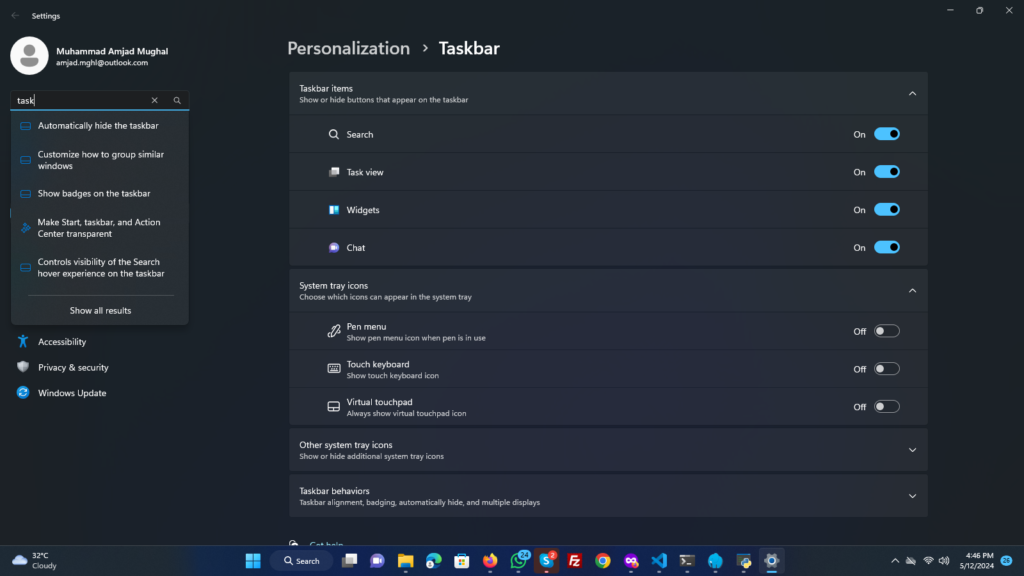
Task: Turn on Touch keyboard toggle
Action: 886,369
